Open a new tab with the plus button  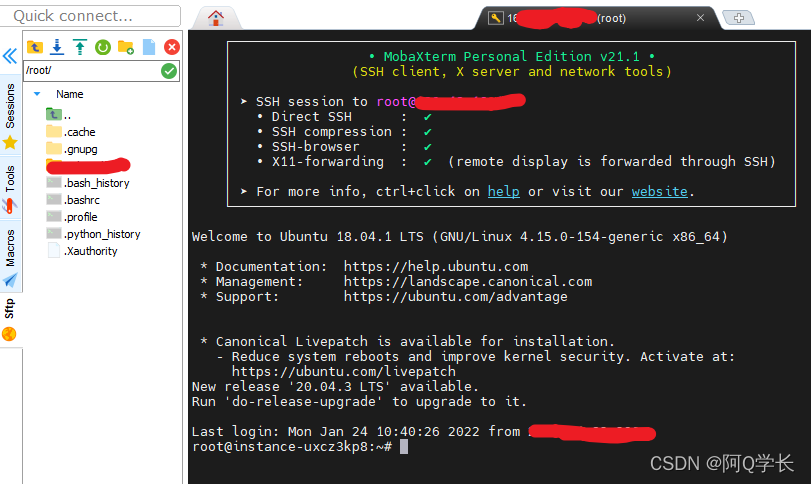tap(739, 18)
